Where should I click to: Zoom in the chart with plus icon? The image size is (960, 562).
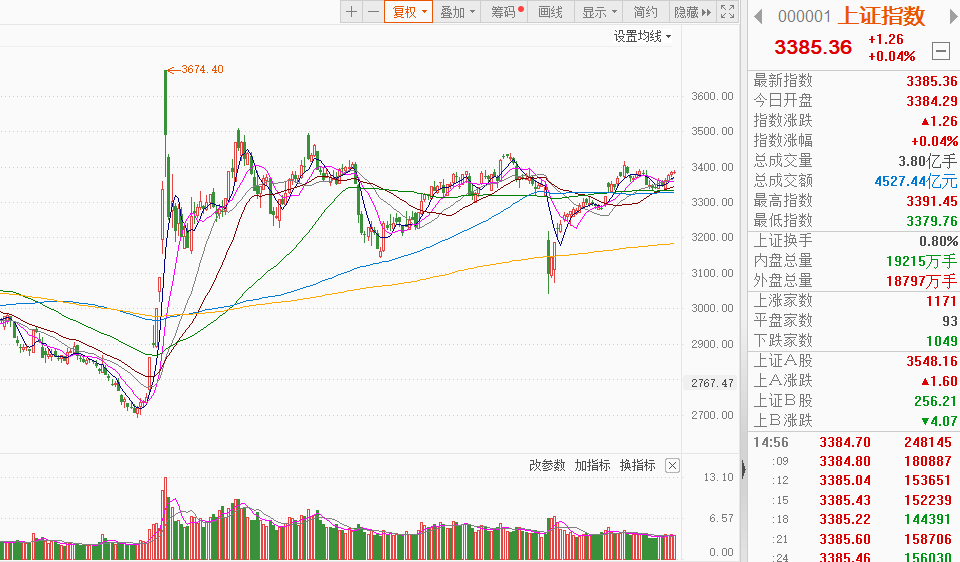click(351, 12)
